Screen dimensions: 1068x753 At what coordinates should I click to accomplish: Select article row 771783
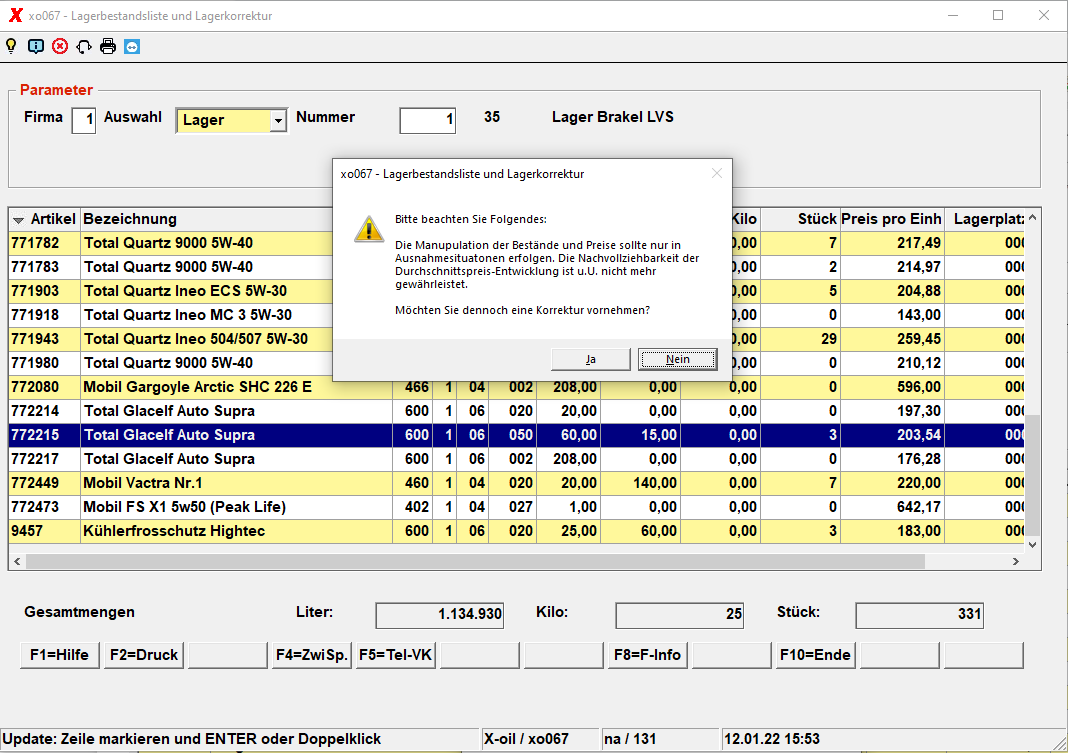[517, 267]
